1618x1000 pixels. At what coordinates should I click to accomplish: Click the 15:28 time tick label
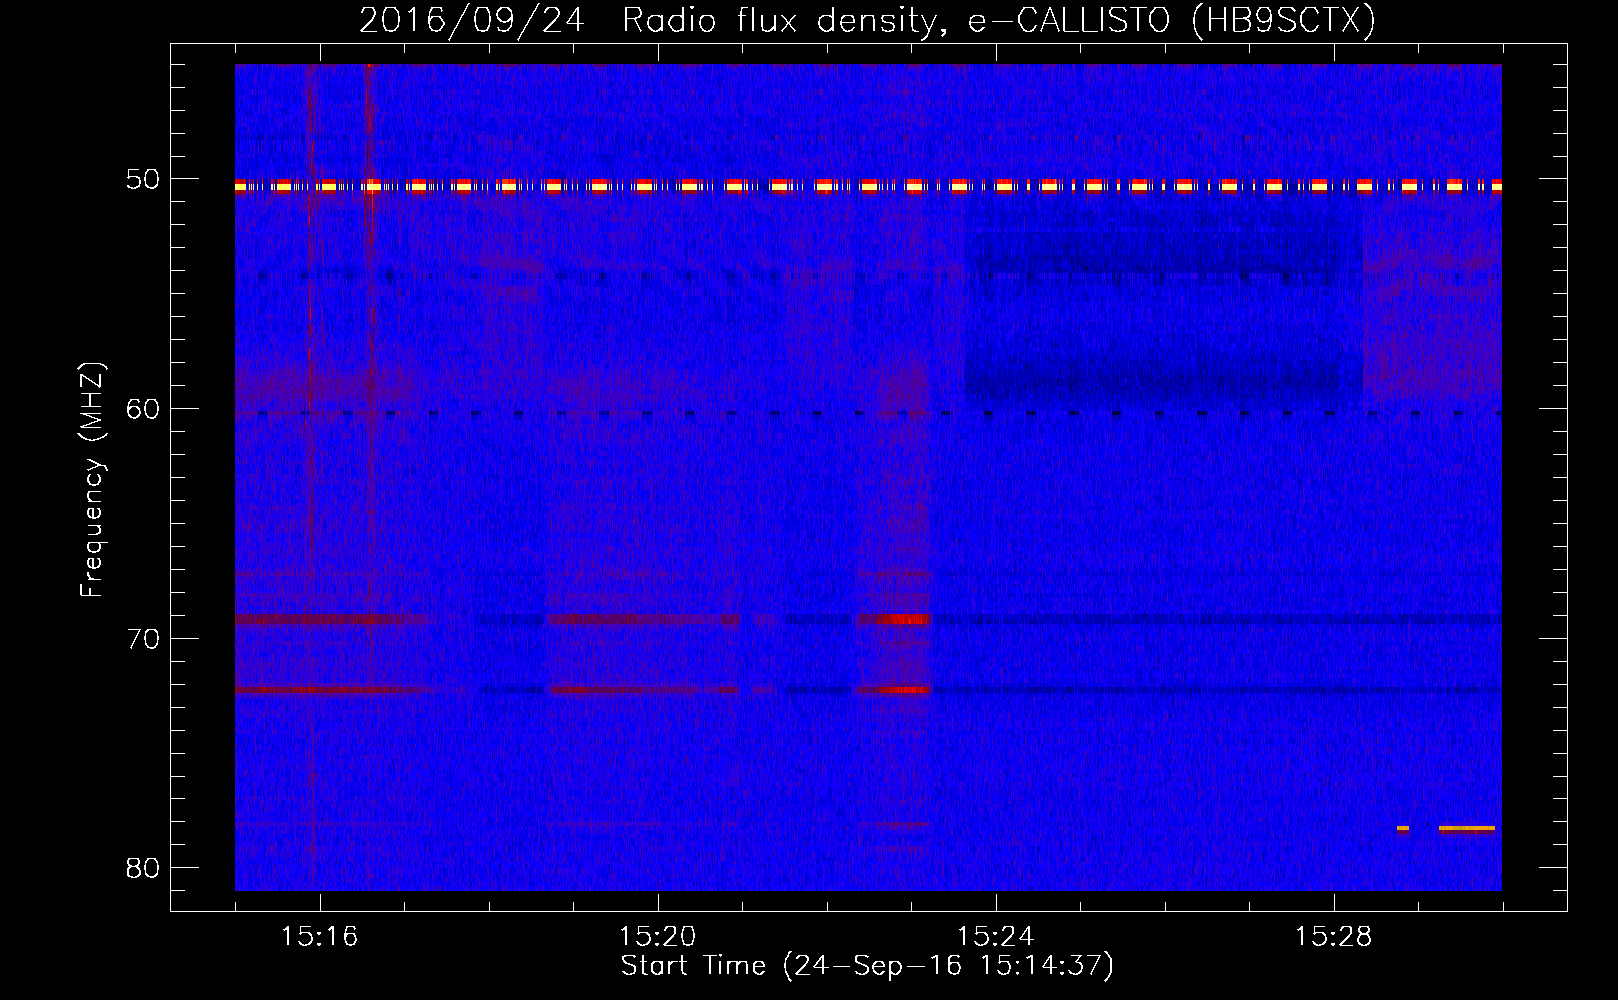[x=1334, y=936]
